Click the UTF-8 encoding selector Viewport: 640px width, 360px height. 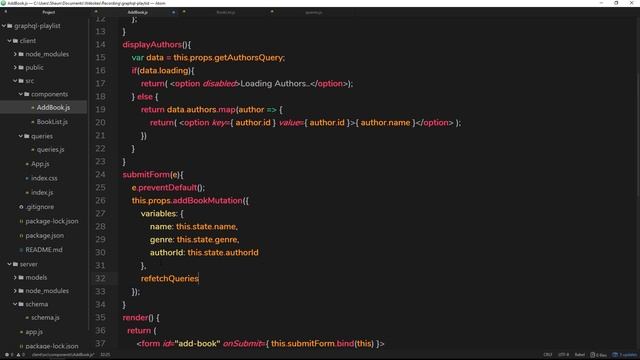(x=564, y=355)
